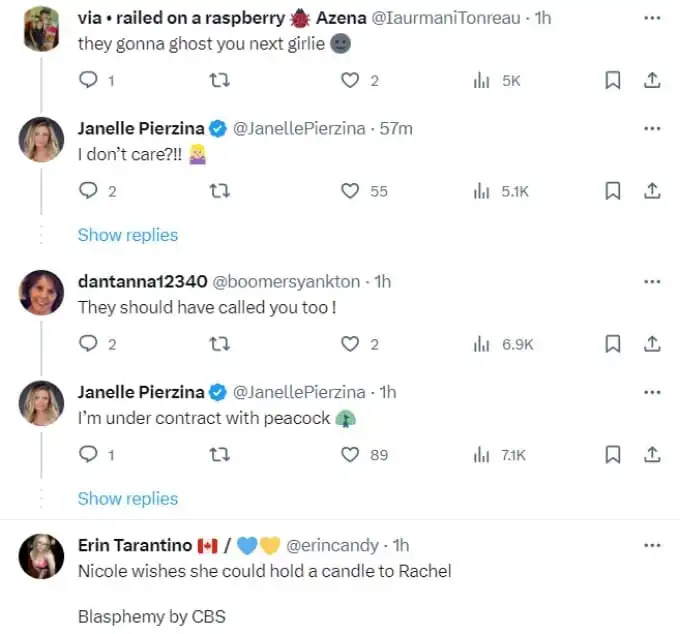
Task: Open more options on Erin Tarantino's tweet
Action: click(x=652, y=546)
